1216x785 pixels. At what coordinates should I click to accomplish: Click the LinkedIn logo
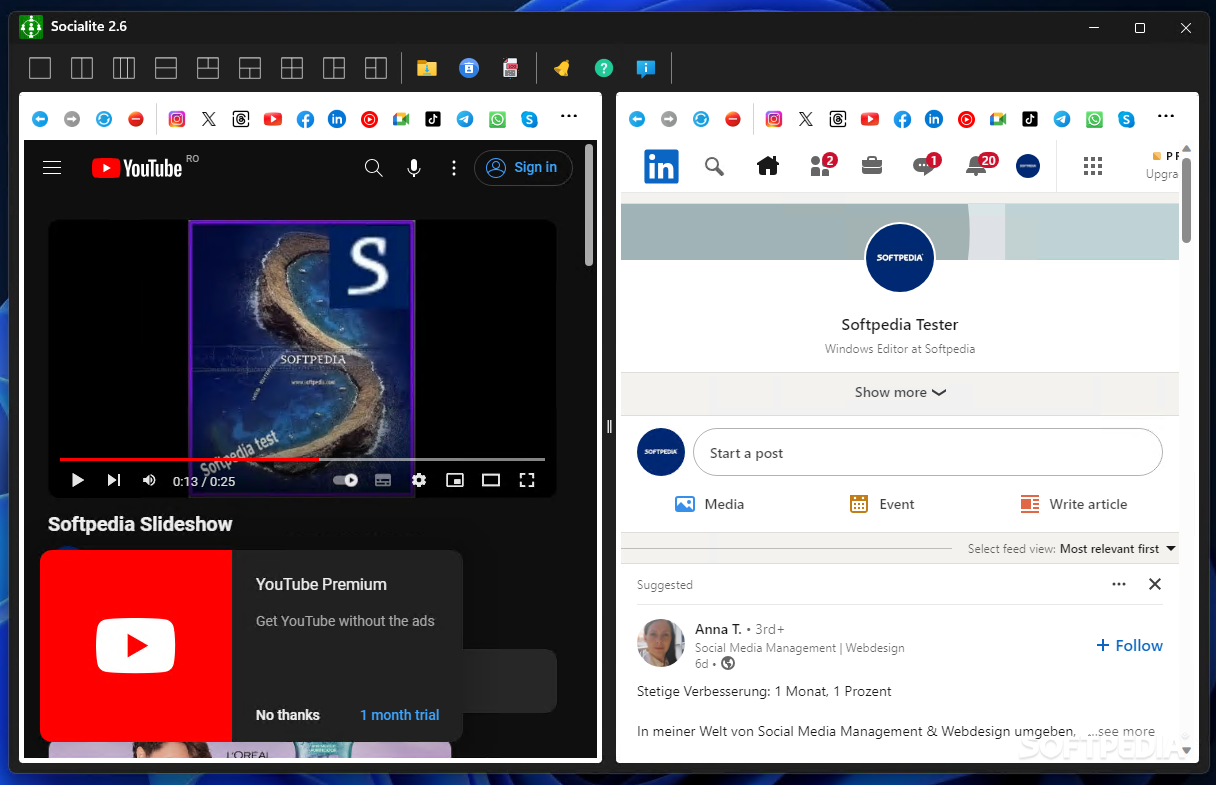[661, 166]
